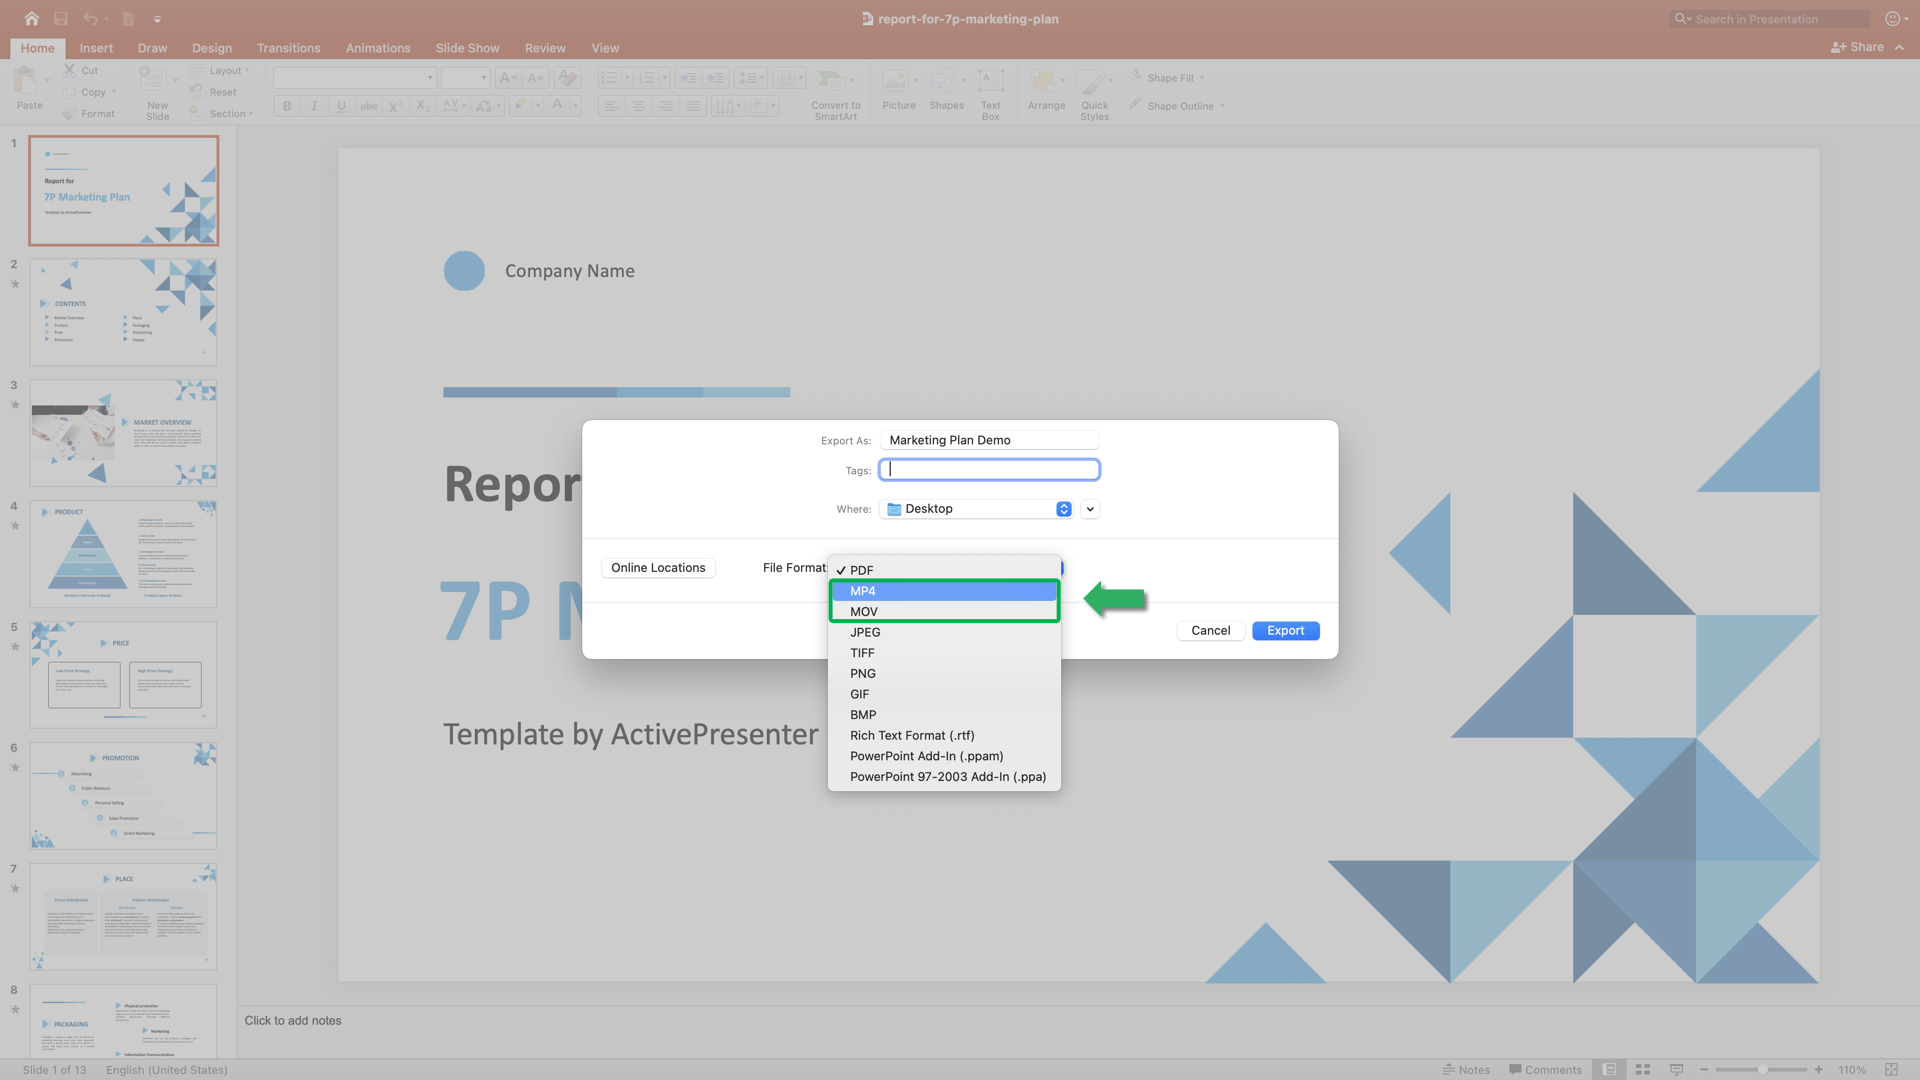Click the Arrange icon
Image resolution: width=1920 pixels, height=1080 pixels.
pyautogui.click(x=1043, y=81)
